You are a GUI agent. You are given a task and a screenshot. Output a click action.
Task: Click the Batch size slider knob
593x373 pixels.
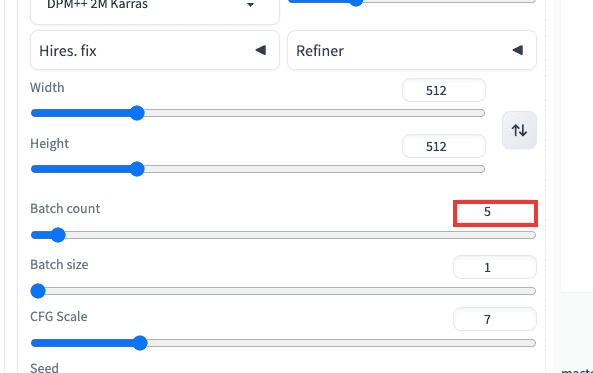(38, 291)
